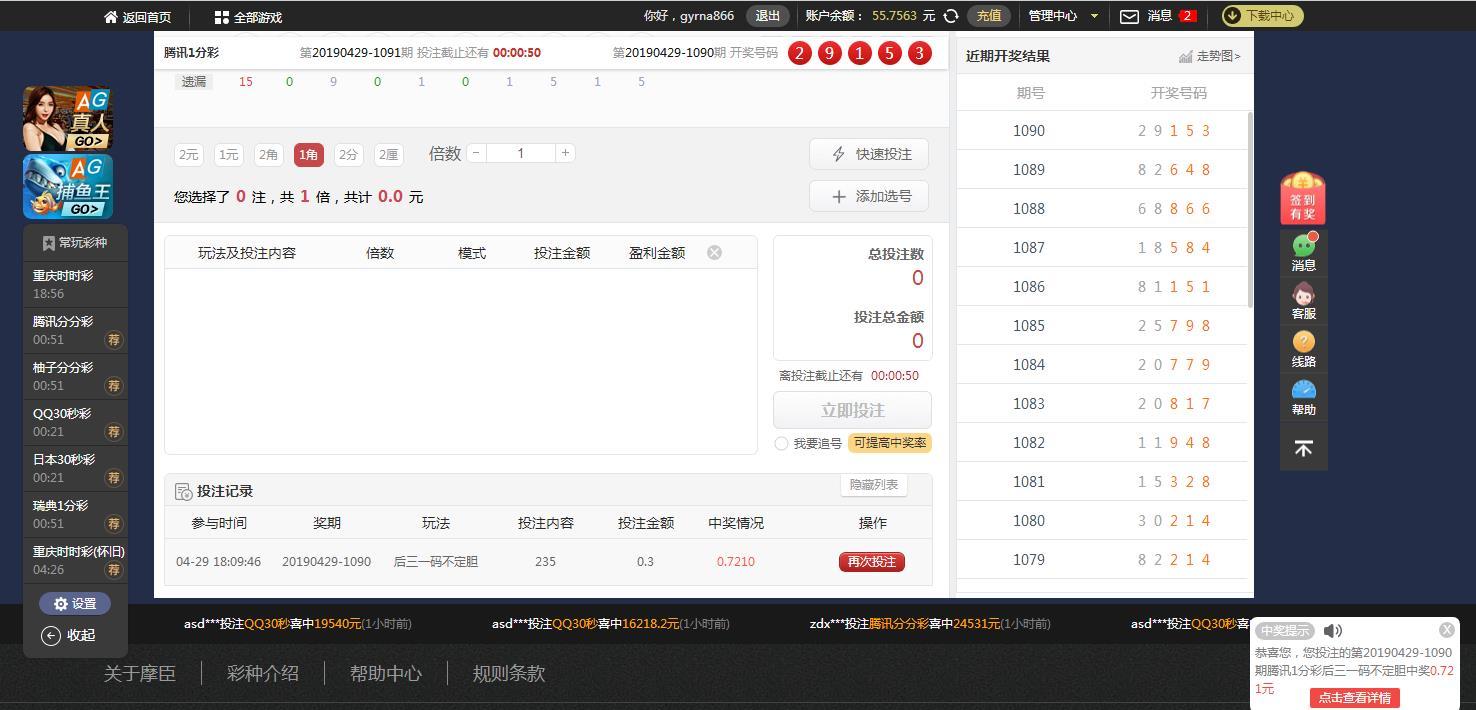
Task: Open 帮助 icon in right sidebar
Action: (x=1304, y=397)
